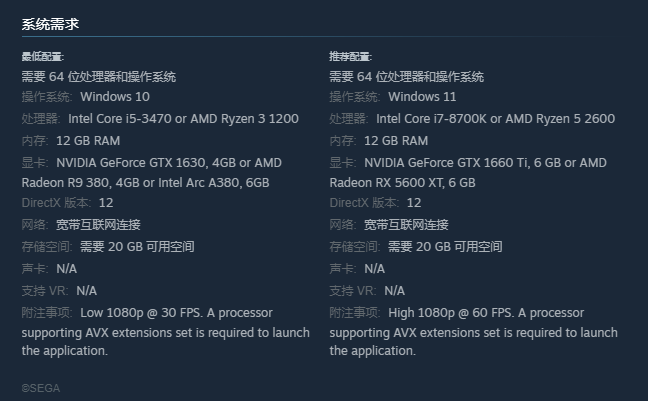Click 12 GB RAM under minimum requirements
648x401 pixels.
pos(88,141)
